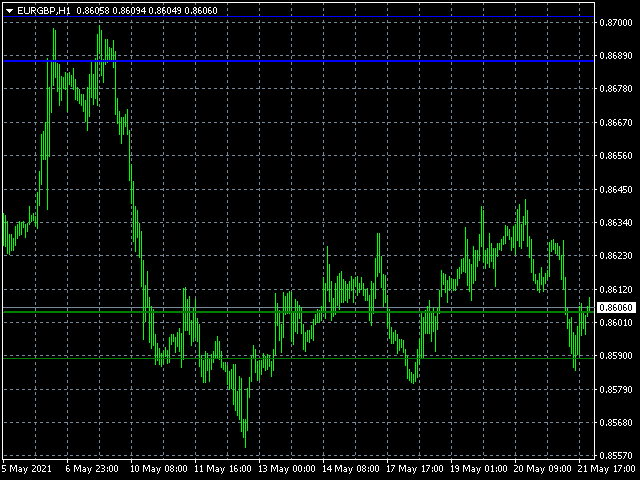The image size is (640, 480).
Task: Click the 0.85900 price scale label
Action: coord(616,356)
